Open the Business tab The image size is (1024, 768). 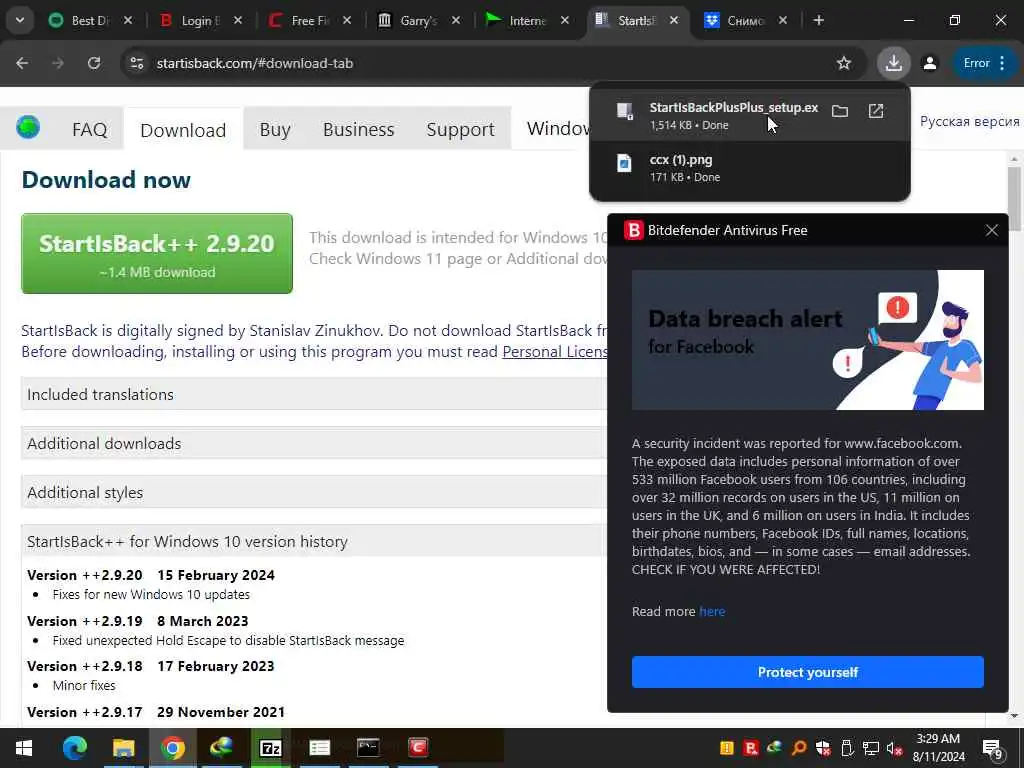tap(359, 129)
